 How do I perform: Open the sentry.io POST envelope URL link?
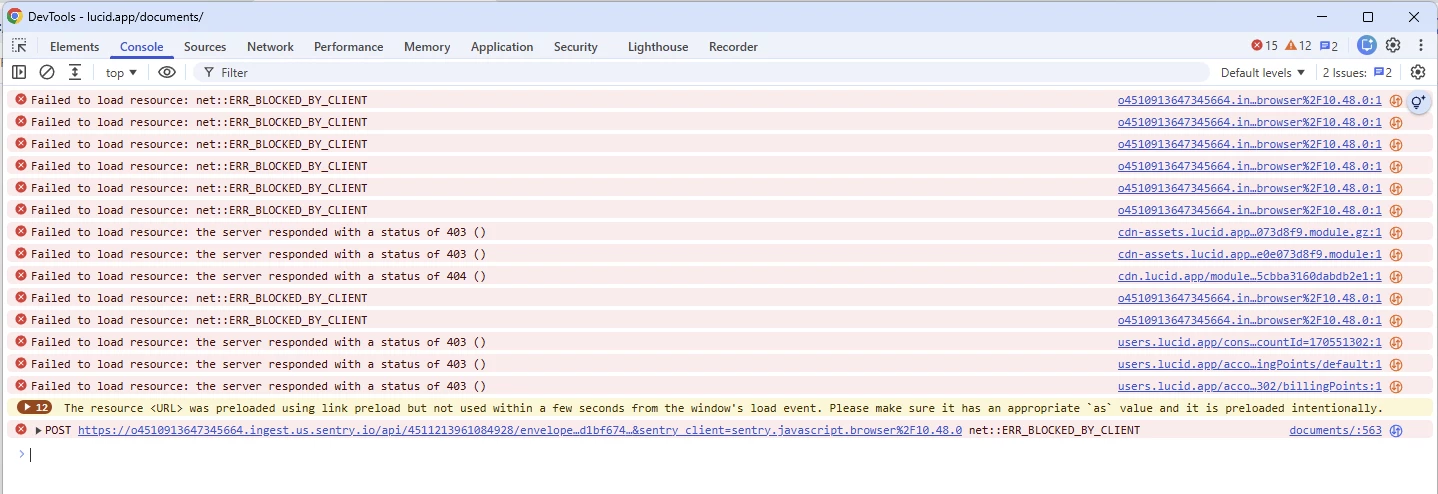click(x=520, y=430)
